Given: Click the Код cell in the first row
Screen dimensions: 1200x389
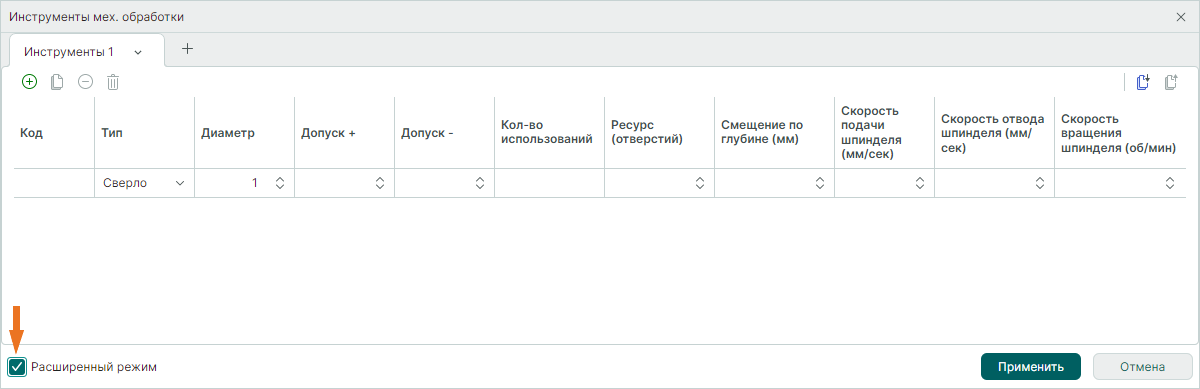Looking at the screenshot, I should pos(54,183).
